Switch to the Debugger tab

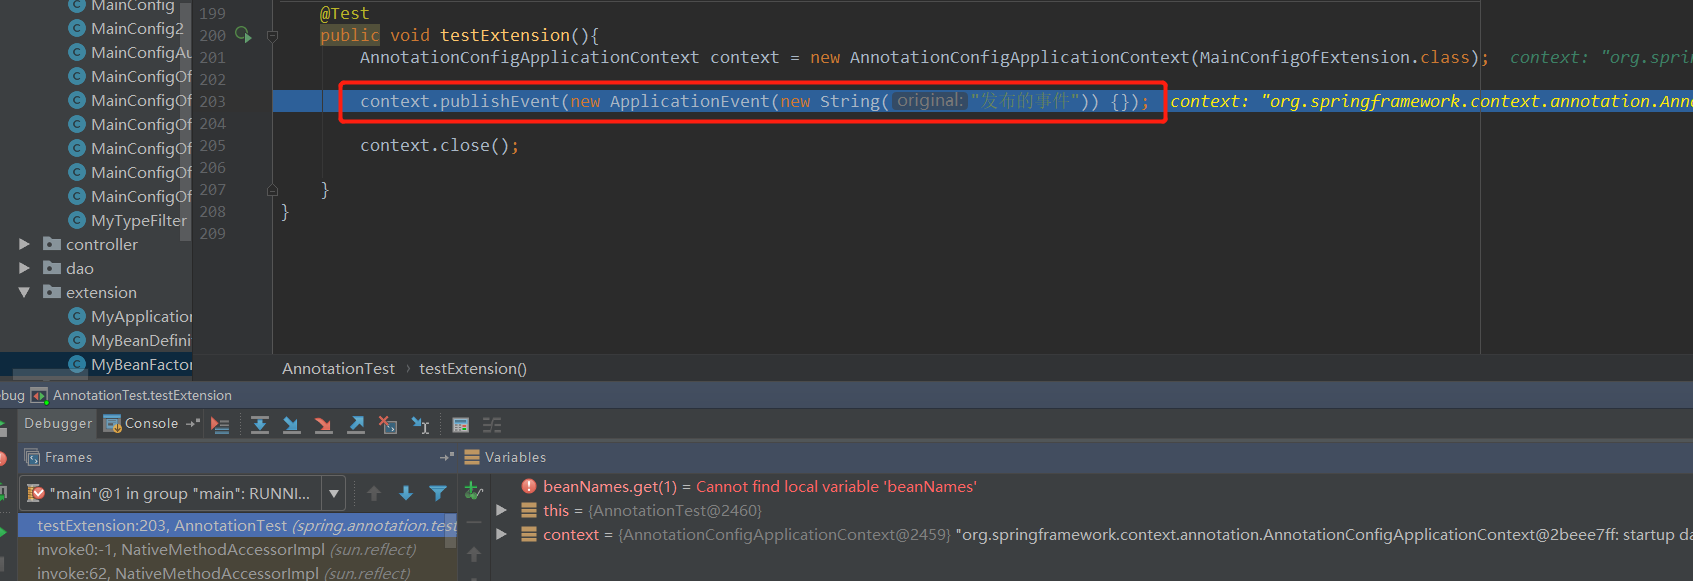[58, 424]
